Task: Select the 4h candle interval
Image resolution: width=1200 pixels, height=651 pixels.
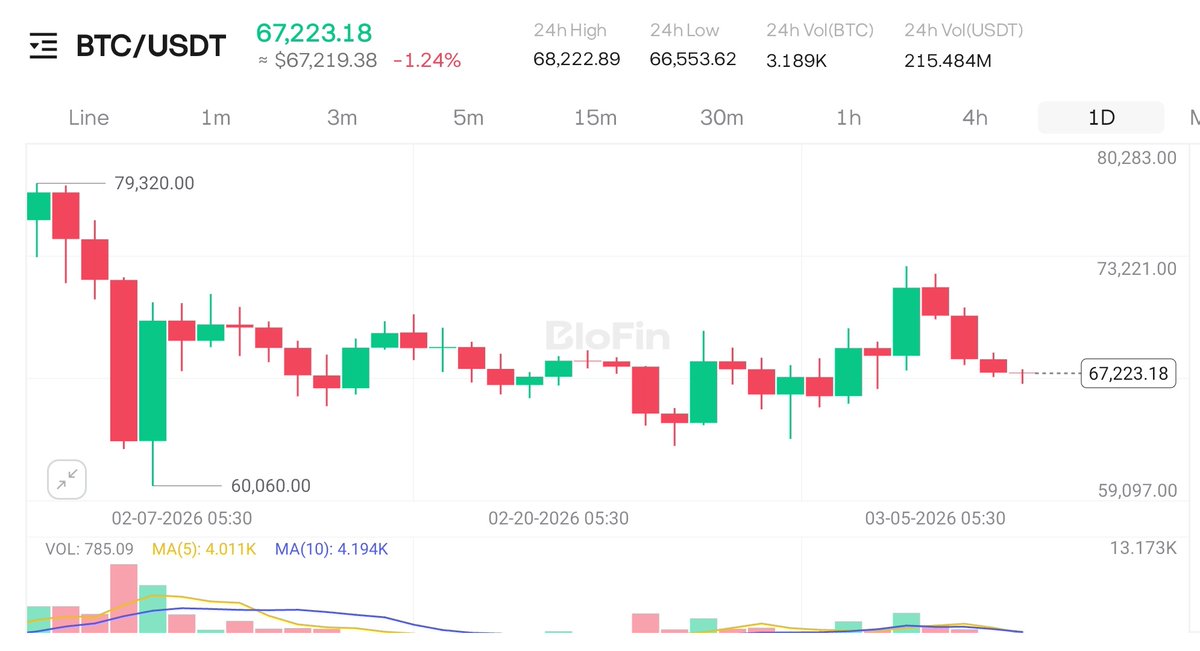Action: [974, 117]
